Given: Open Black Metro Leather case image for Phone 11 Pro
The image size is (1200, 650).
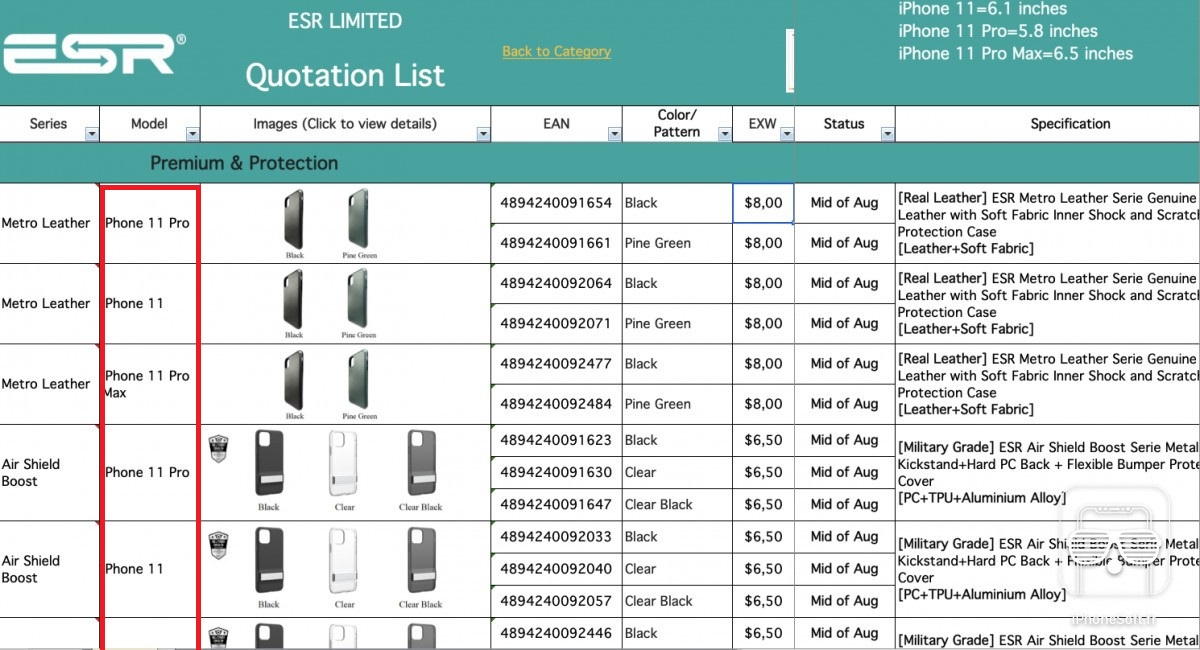Looking at the screenshot, I should [x=295, y=219].
